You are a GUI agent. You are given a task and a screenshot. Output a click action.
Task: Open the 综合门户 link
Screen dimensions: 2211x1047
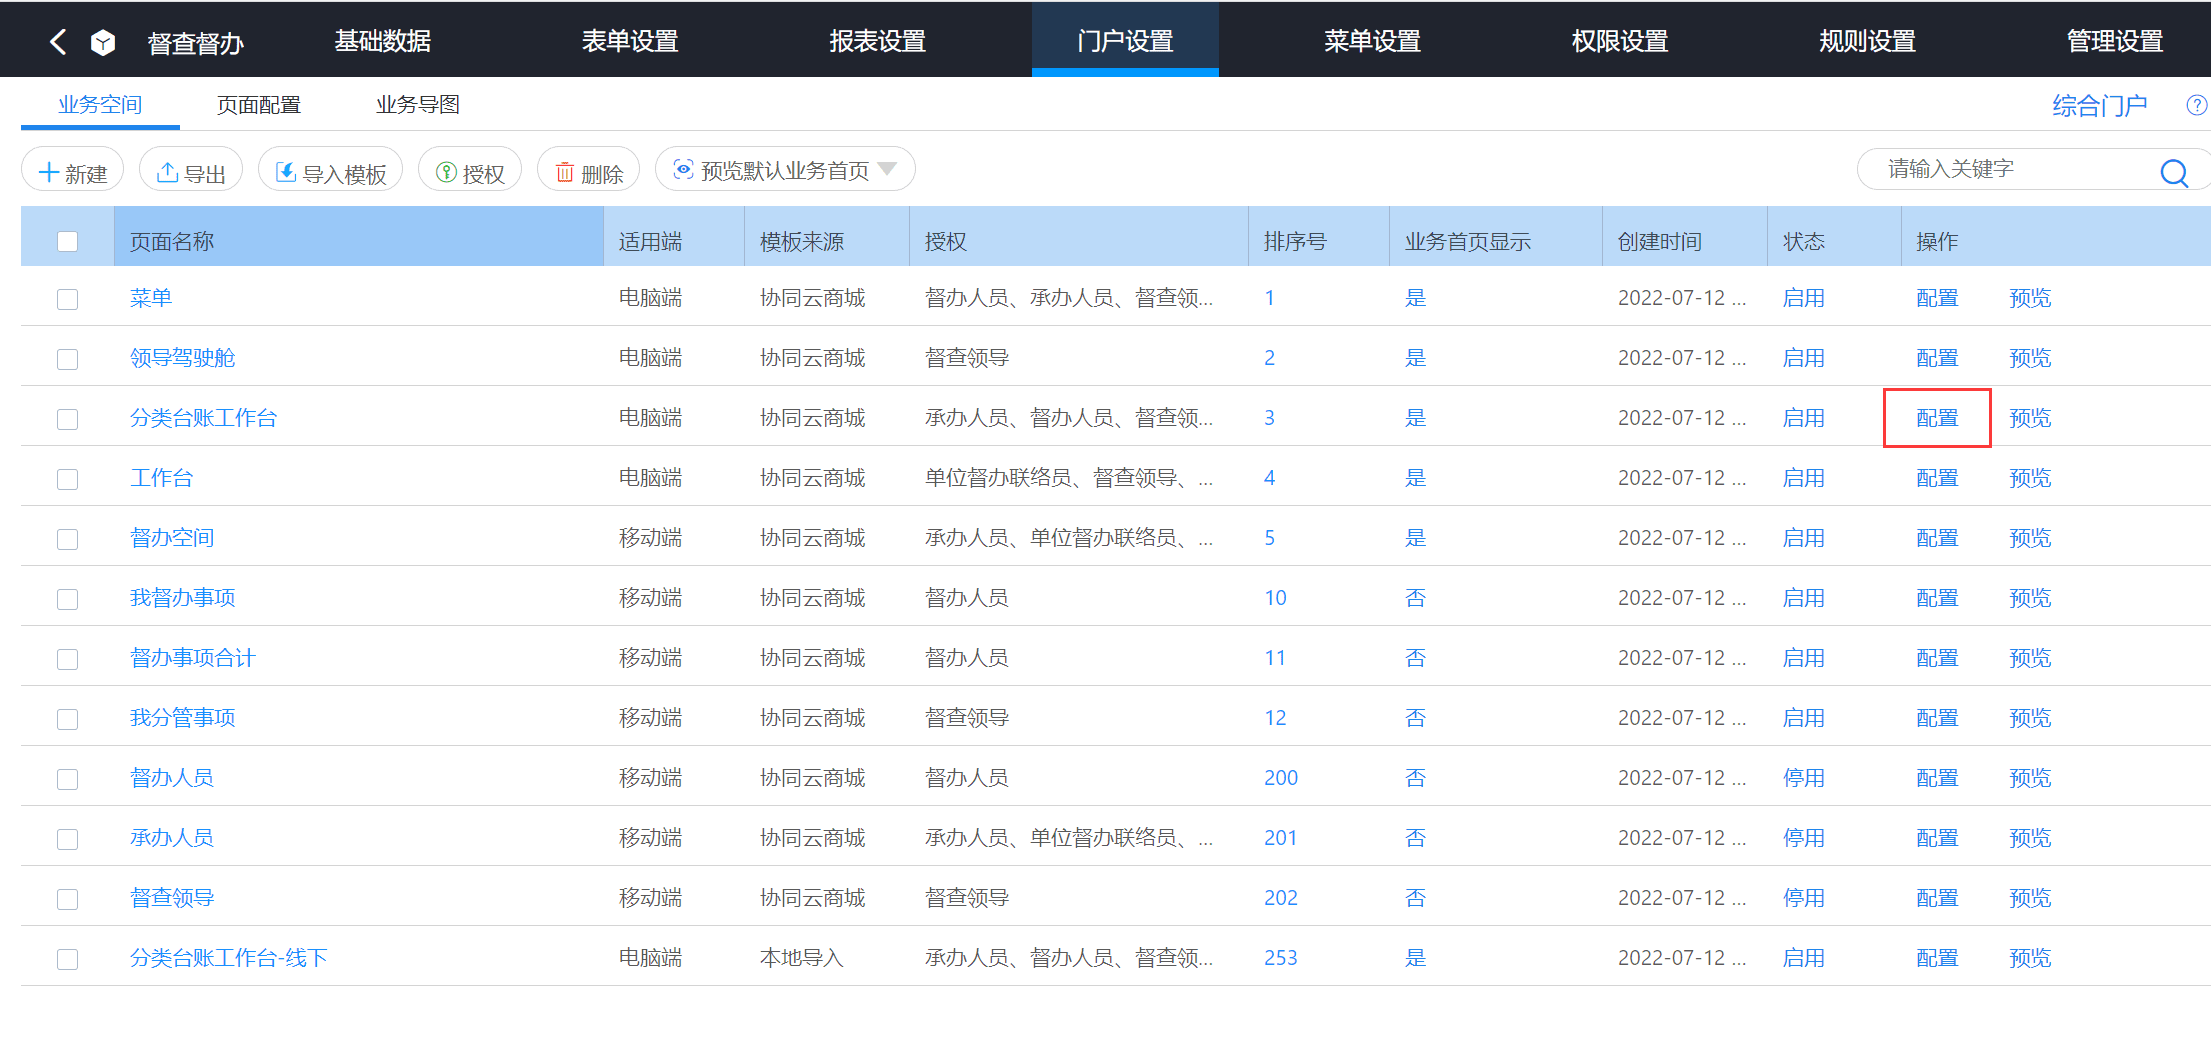(2099, 106)
